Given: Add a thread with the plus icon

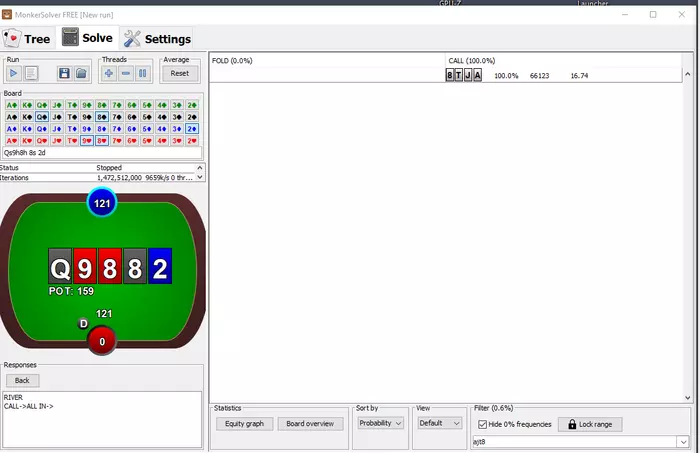Looking at the screenshot, I should pos(109,73).
